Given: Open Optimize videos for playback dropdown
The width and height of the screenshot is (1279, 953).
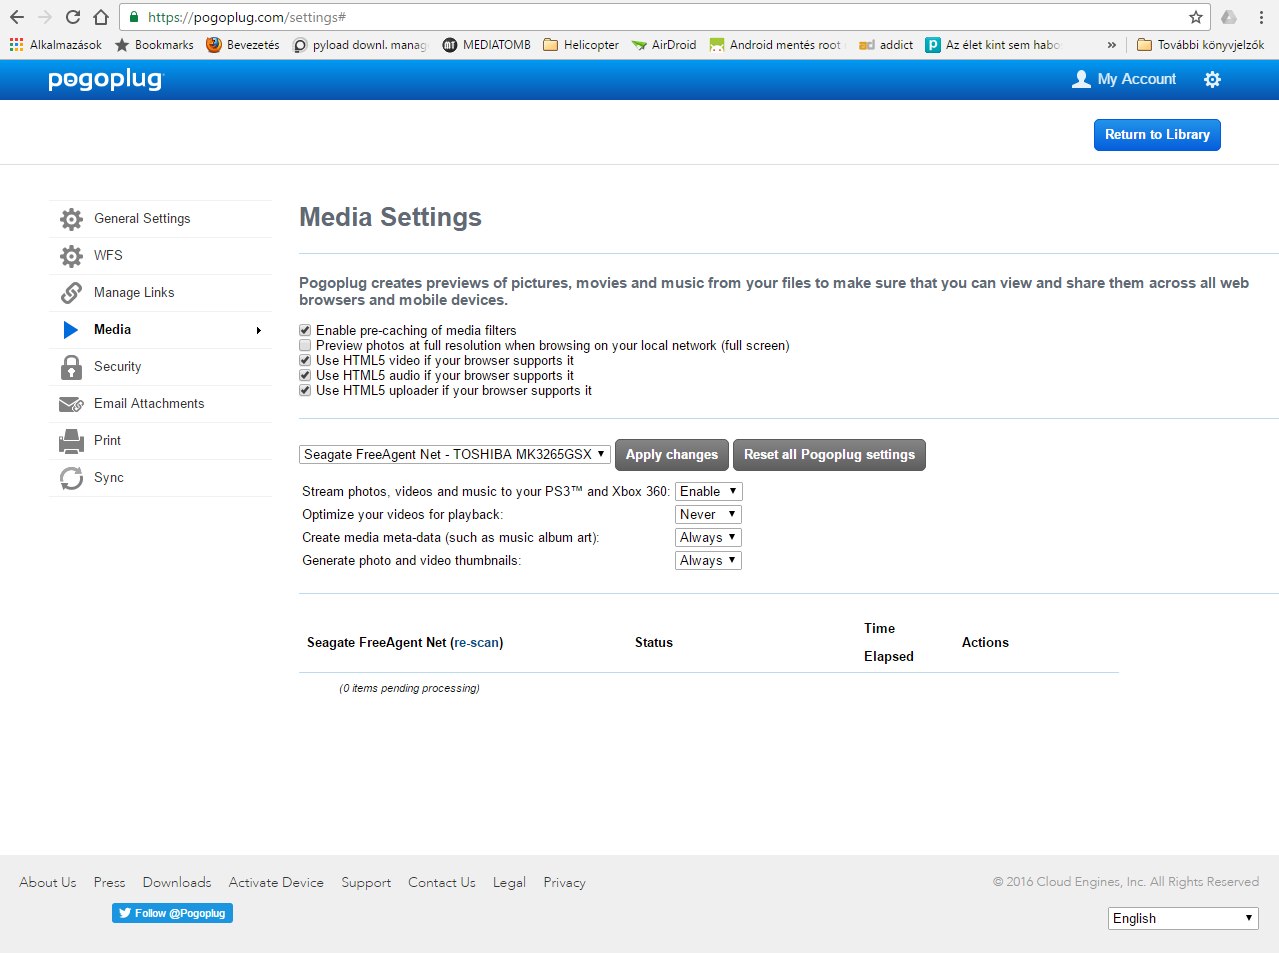Looking at the screenshot, I should pyautogui.click(x=708, y=514).
